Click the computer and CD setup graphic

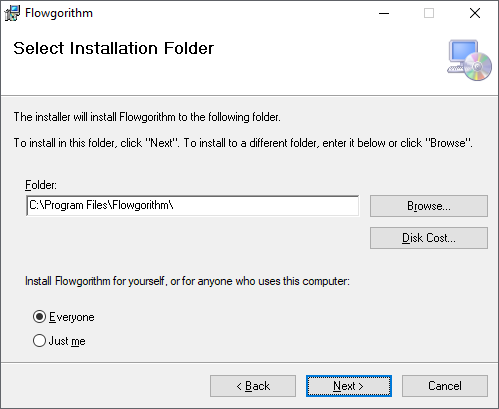coord(469,60)
